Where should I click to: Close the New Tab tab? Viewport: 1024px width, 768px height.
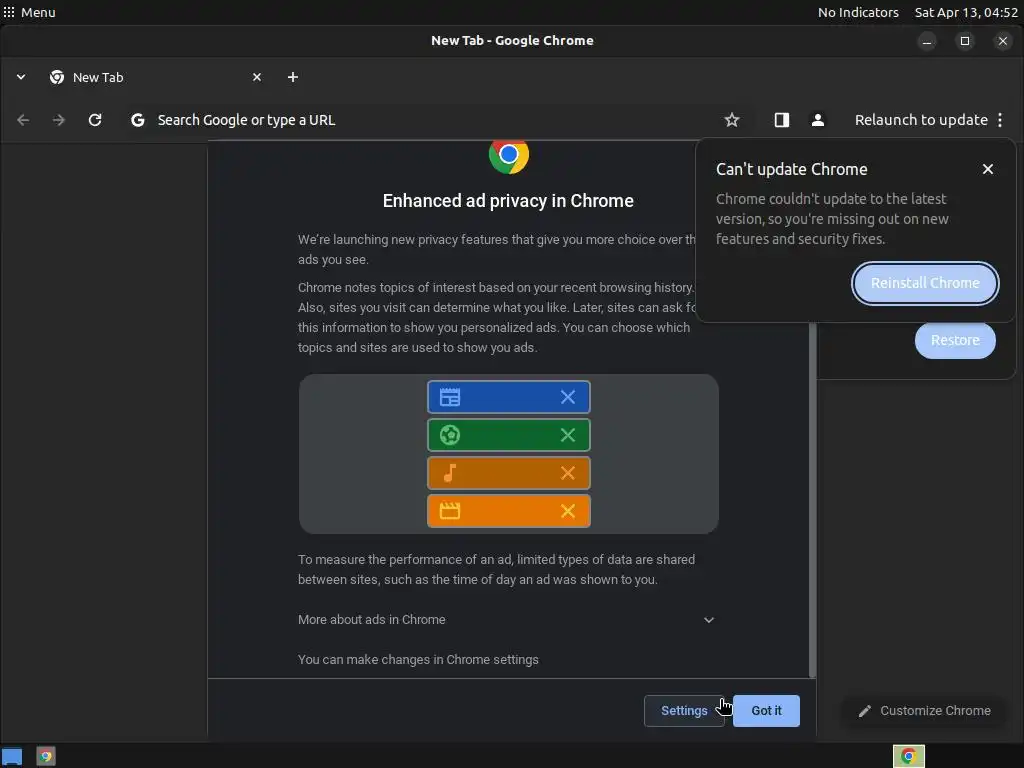coord(257,77)
